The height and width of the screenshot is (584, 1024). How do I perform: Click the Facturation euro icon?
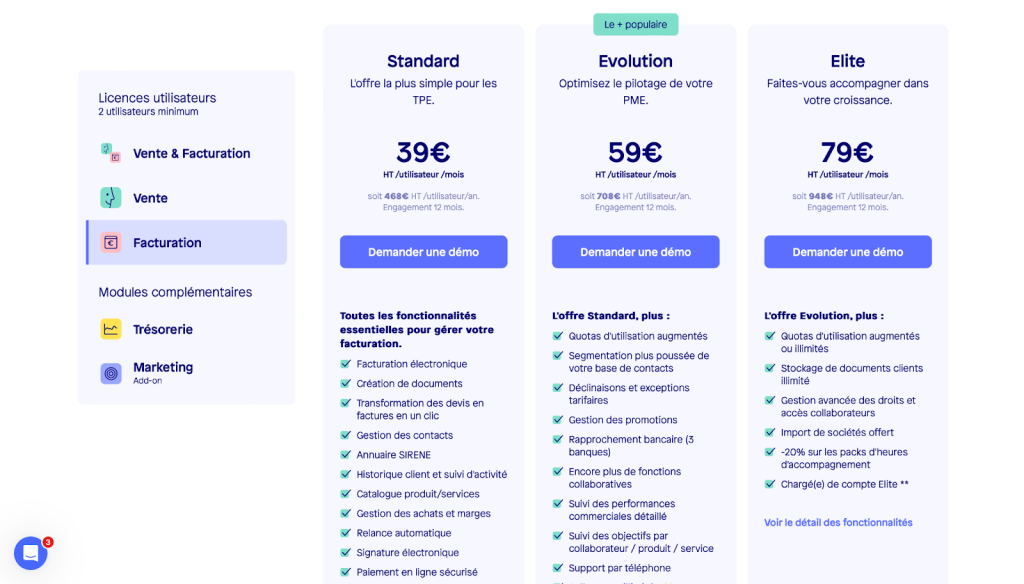[110, 242]
